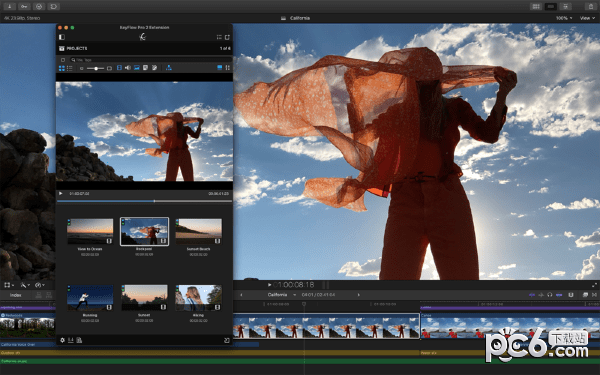Adjust the thumbnail size slider
Screen dimensions: 600x375
95,68
